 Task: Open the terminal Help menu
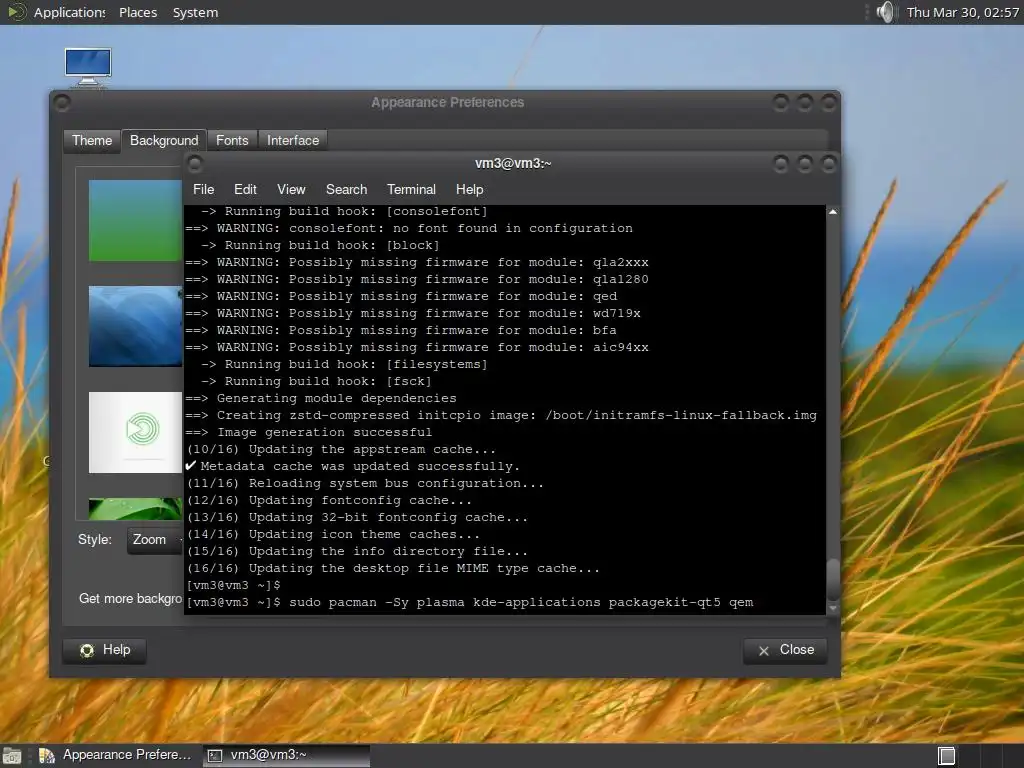(469, 189)
